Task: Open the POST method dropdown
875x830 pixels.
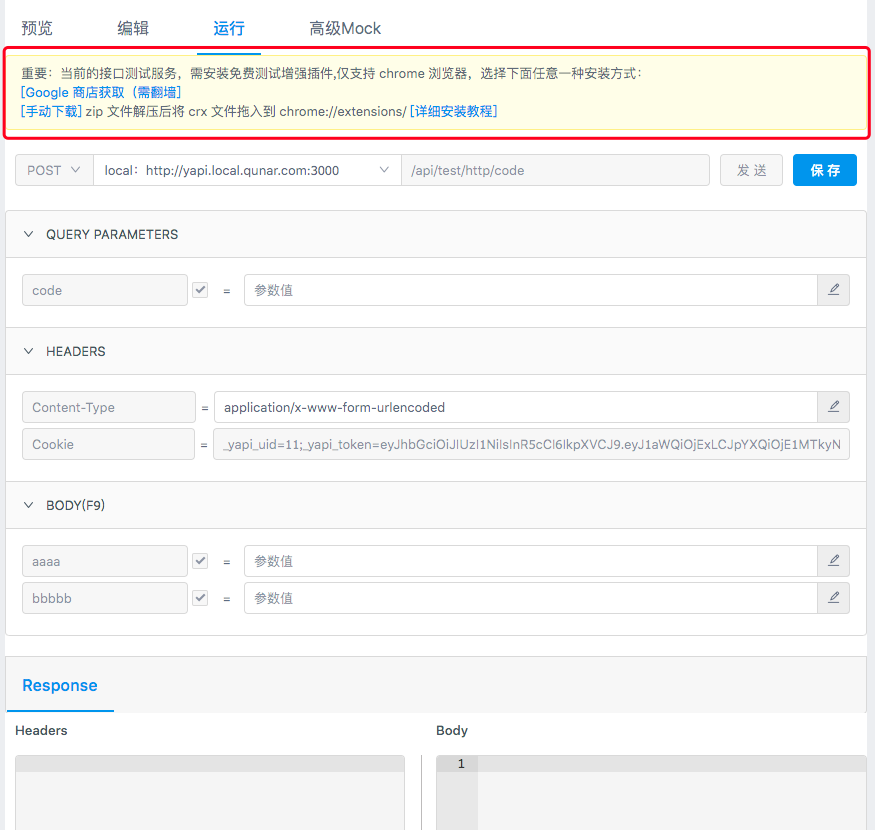Action: (54, 170)
